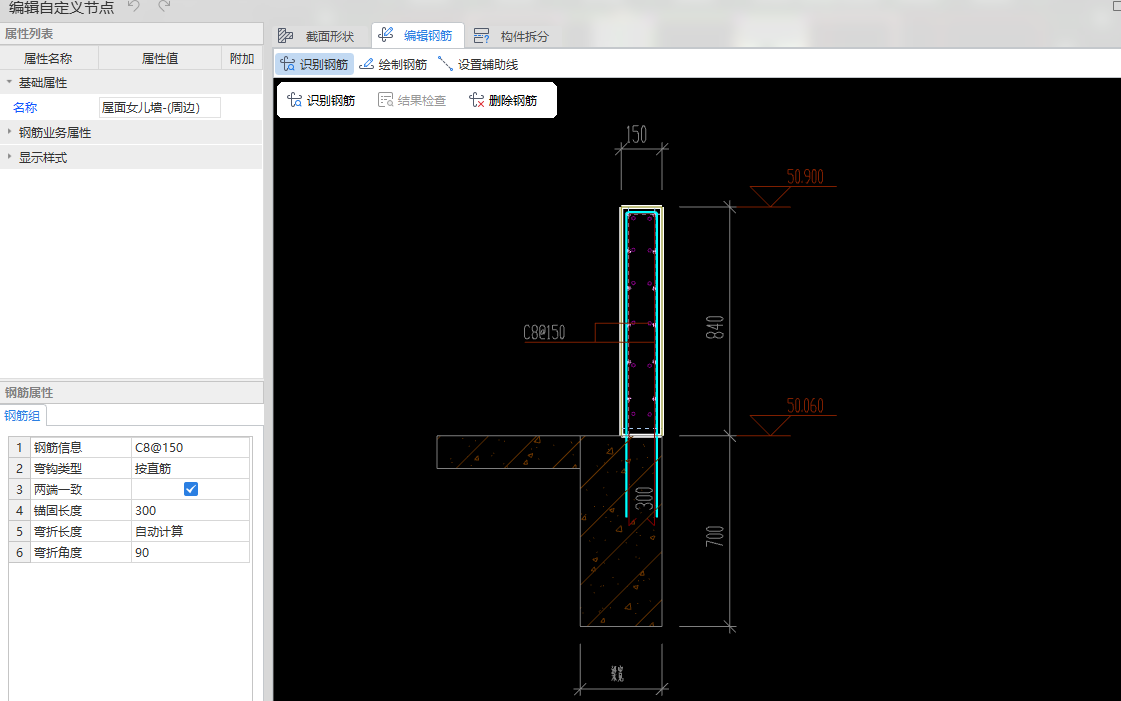Click the redo arrow in title bar
1121x701 pixels.
[164, 6]
